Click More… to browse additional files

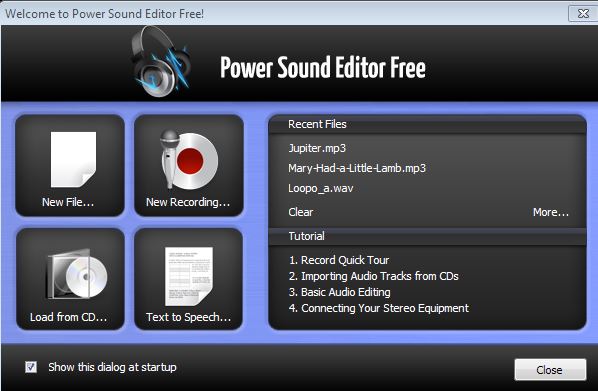[550, 212]
